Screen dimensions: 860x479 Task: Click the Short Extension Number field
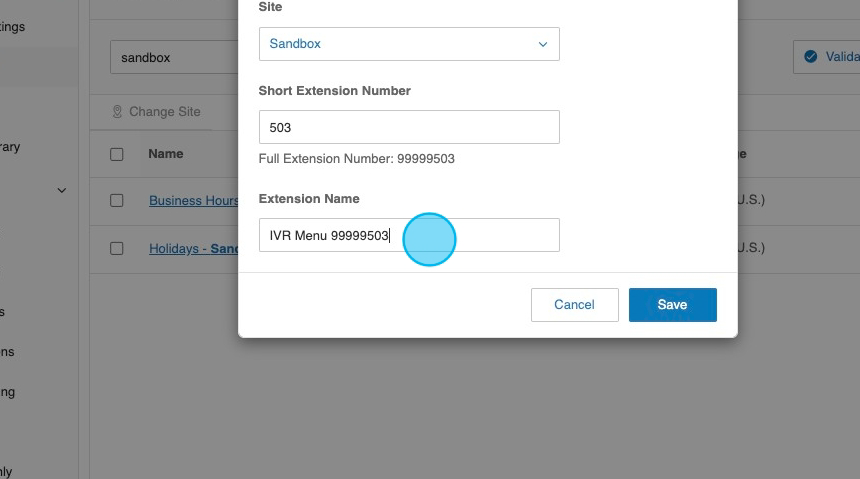coord(408,127)
